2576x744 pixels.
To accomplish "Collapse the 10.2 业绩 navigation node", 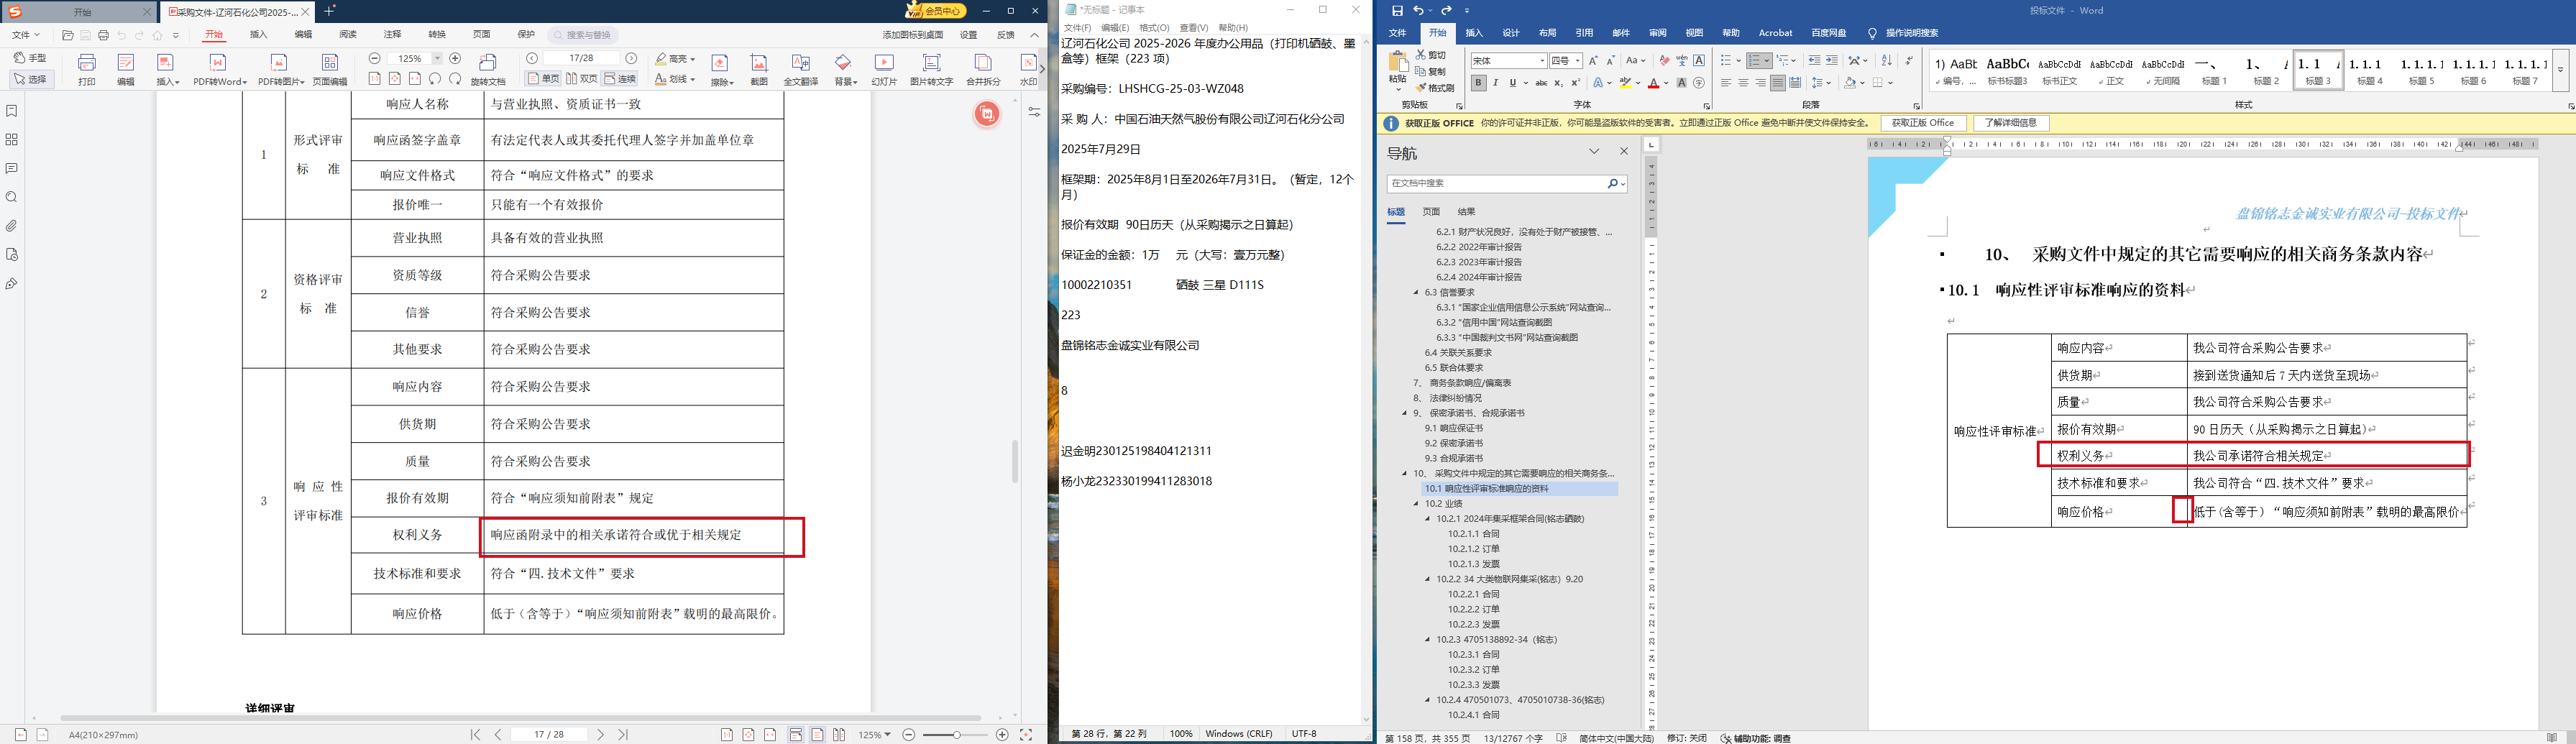I will click(x=1416, y=504).
